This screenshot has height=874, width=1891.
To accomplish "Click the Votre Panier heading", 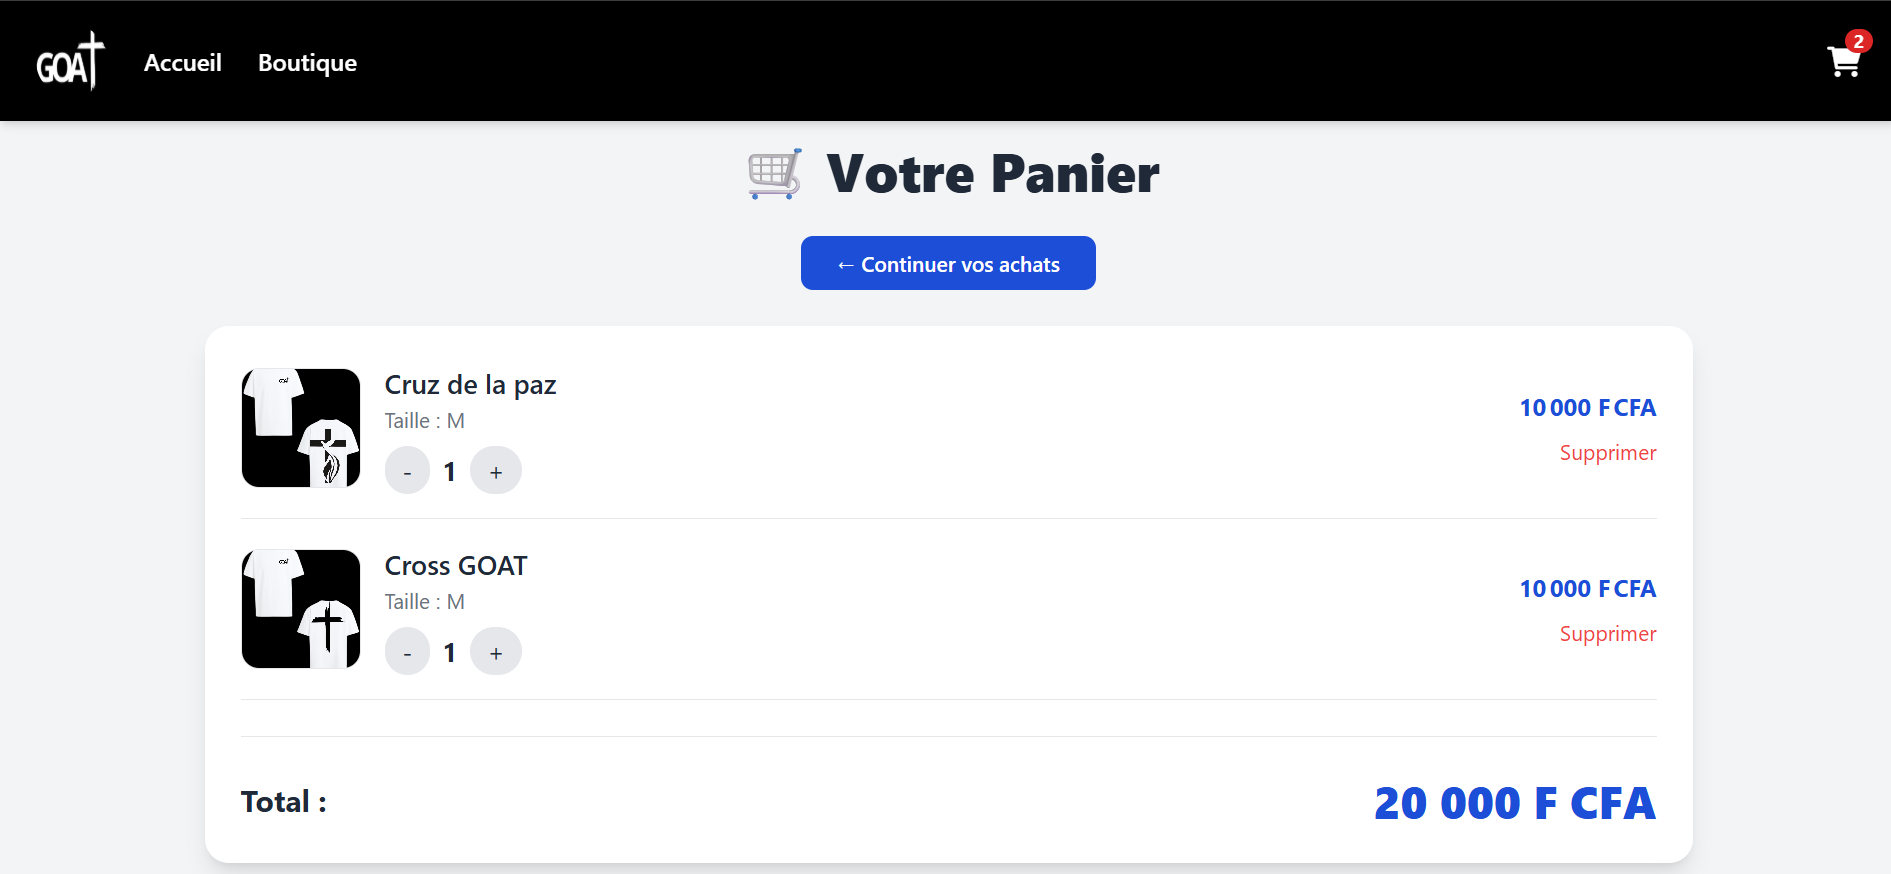I will point(992,174).
